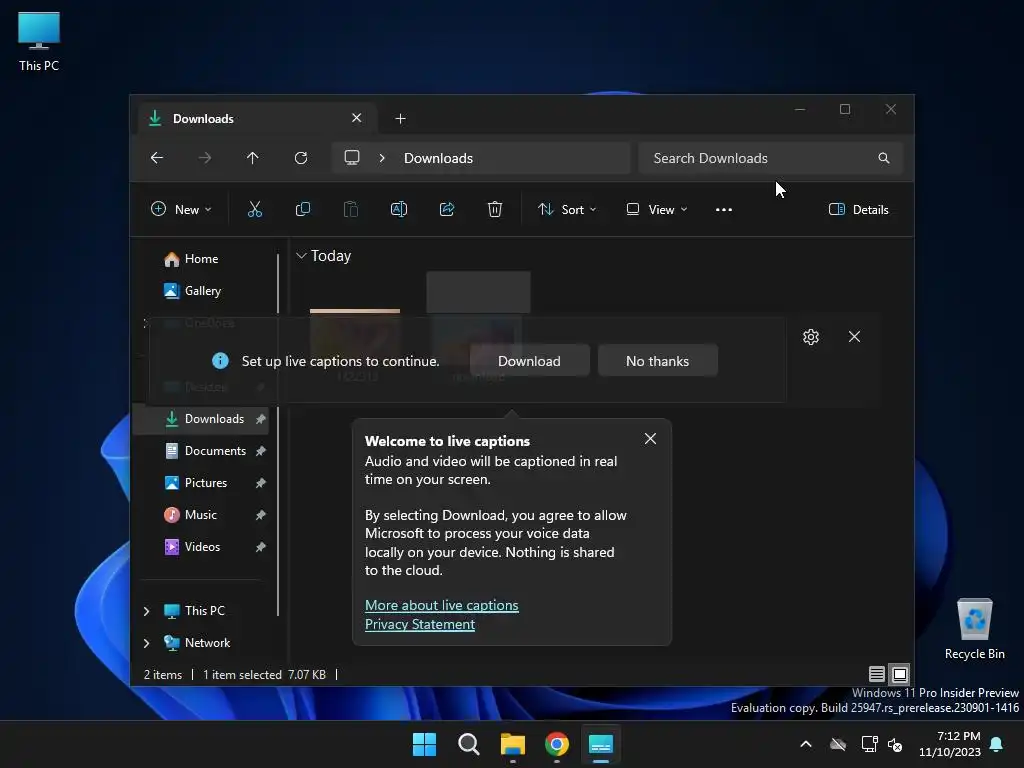Screen dimensions: 1024x768
Task: Expand Network in sidebar
Action: click(x=146, y=643)
